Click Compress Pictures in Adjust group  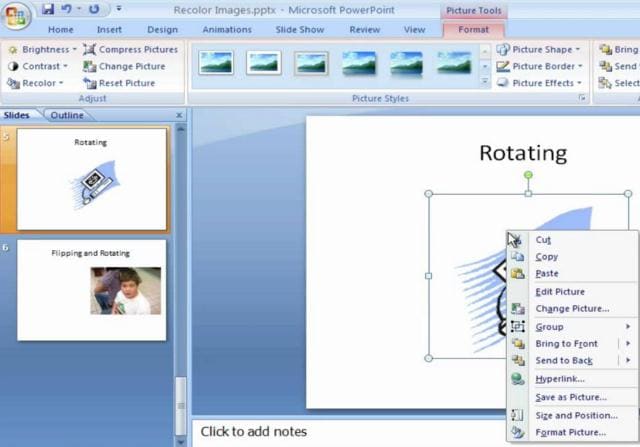[131, 49]
